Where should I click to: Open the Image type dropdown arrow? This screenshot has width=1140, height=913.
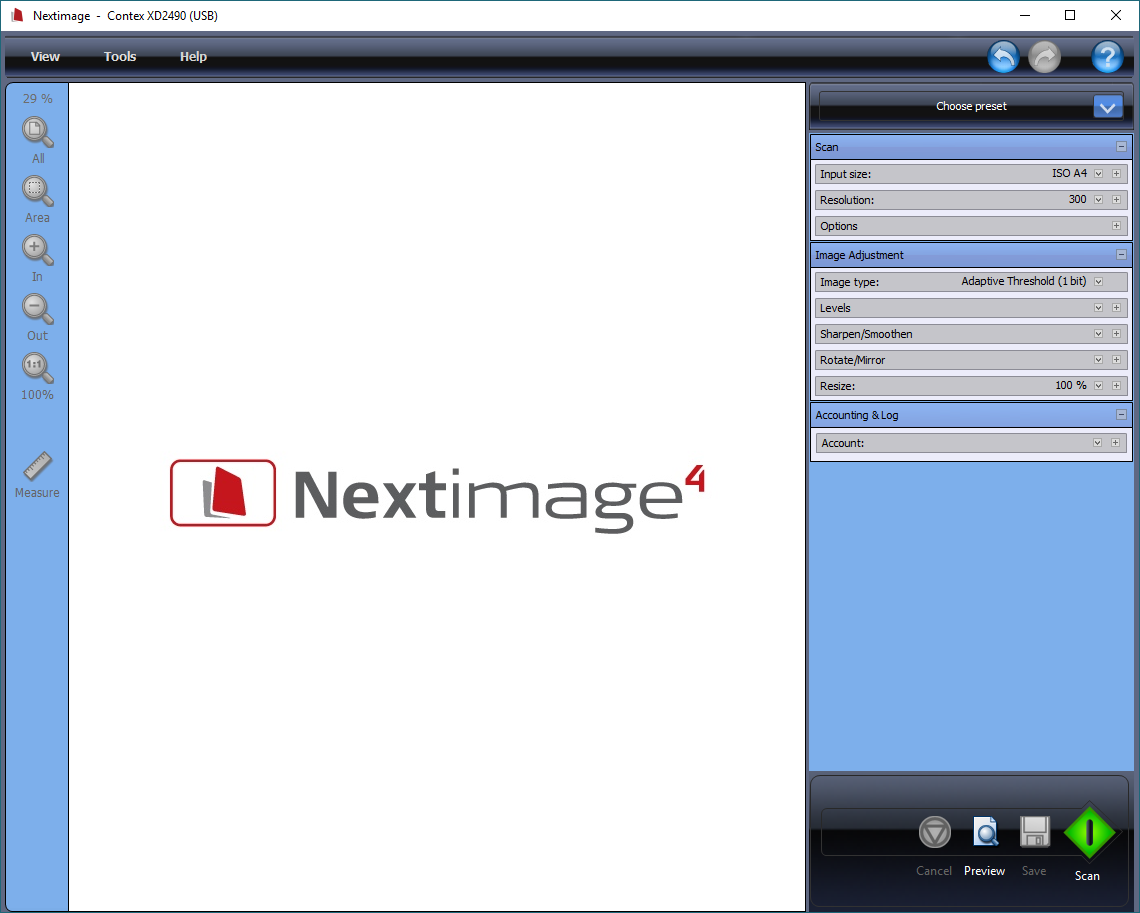click(1098, 282)
